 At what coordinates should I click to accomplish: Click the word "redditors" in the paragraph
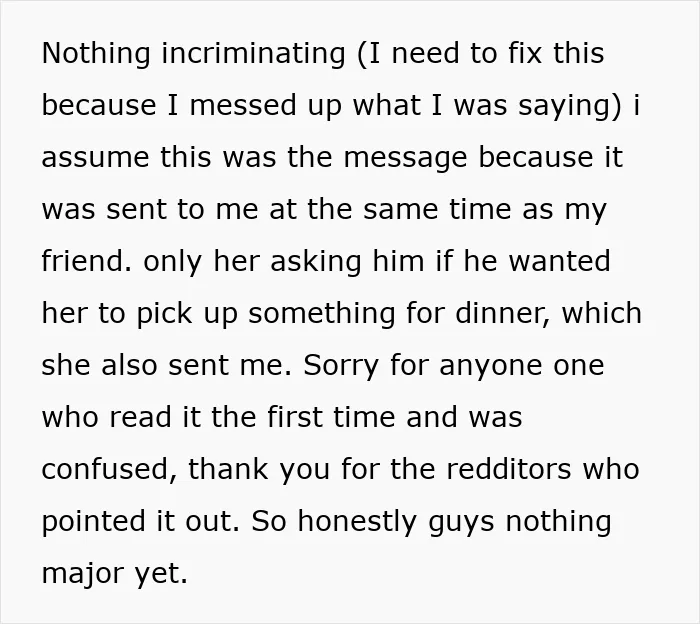(509, 470)
